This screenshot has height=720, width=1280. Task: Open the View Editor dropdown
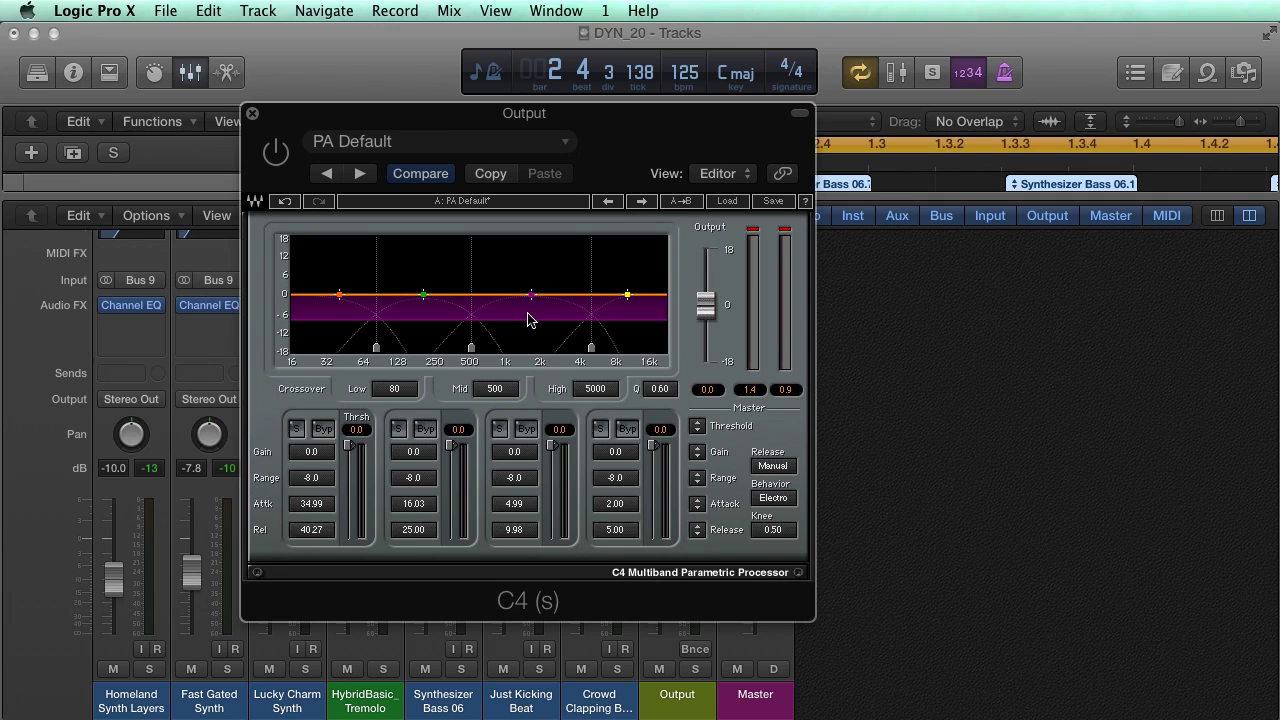(x=726, y=173)
